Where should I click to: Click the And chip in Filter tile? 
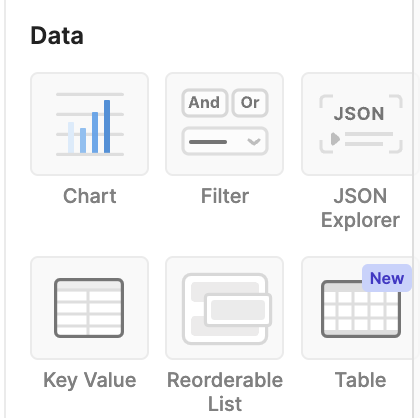tap(204, 103)
